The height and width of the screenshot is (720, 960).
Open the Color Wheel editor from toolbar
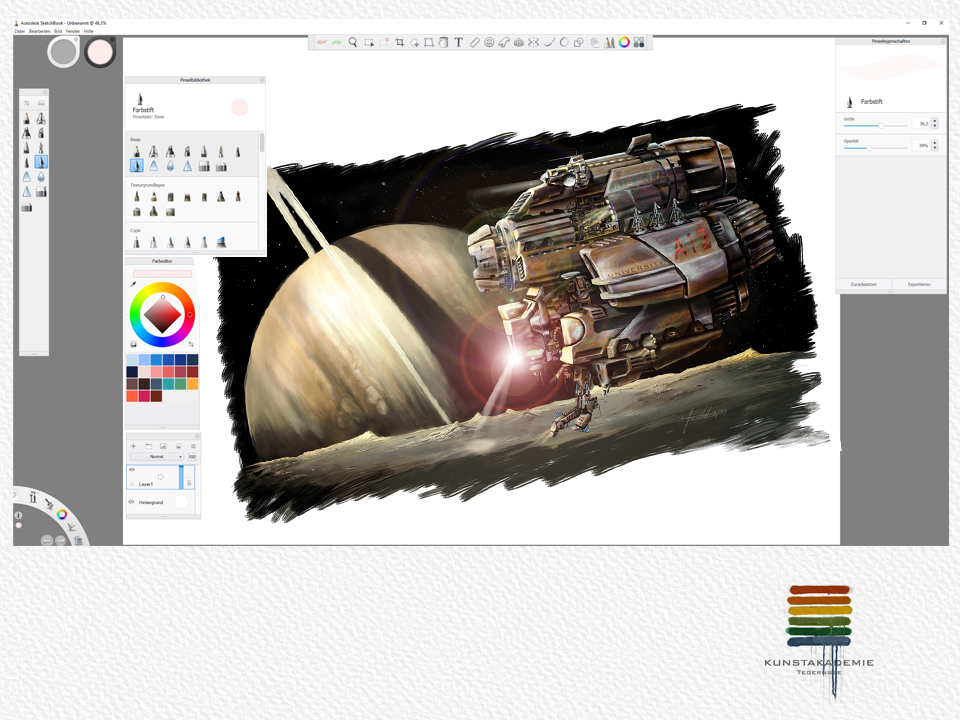pyautogui.click(x=624, y=42)
